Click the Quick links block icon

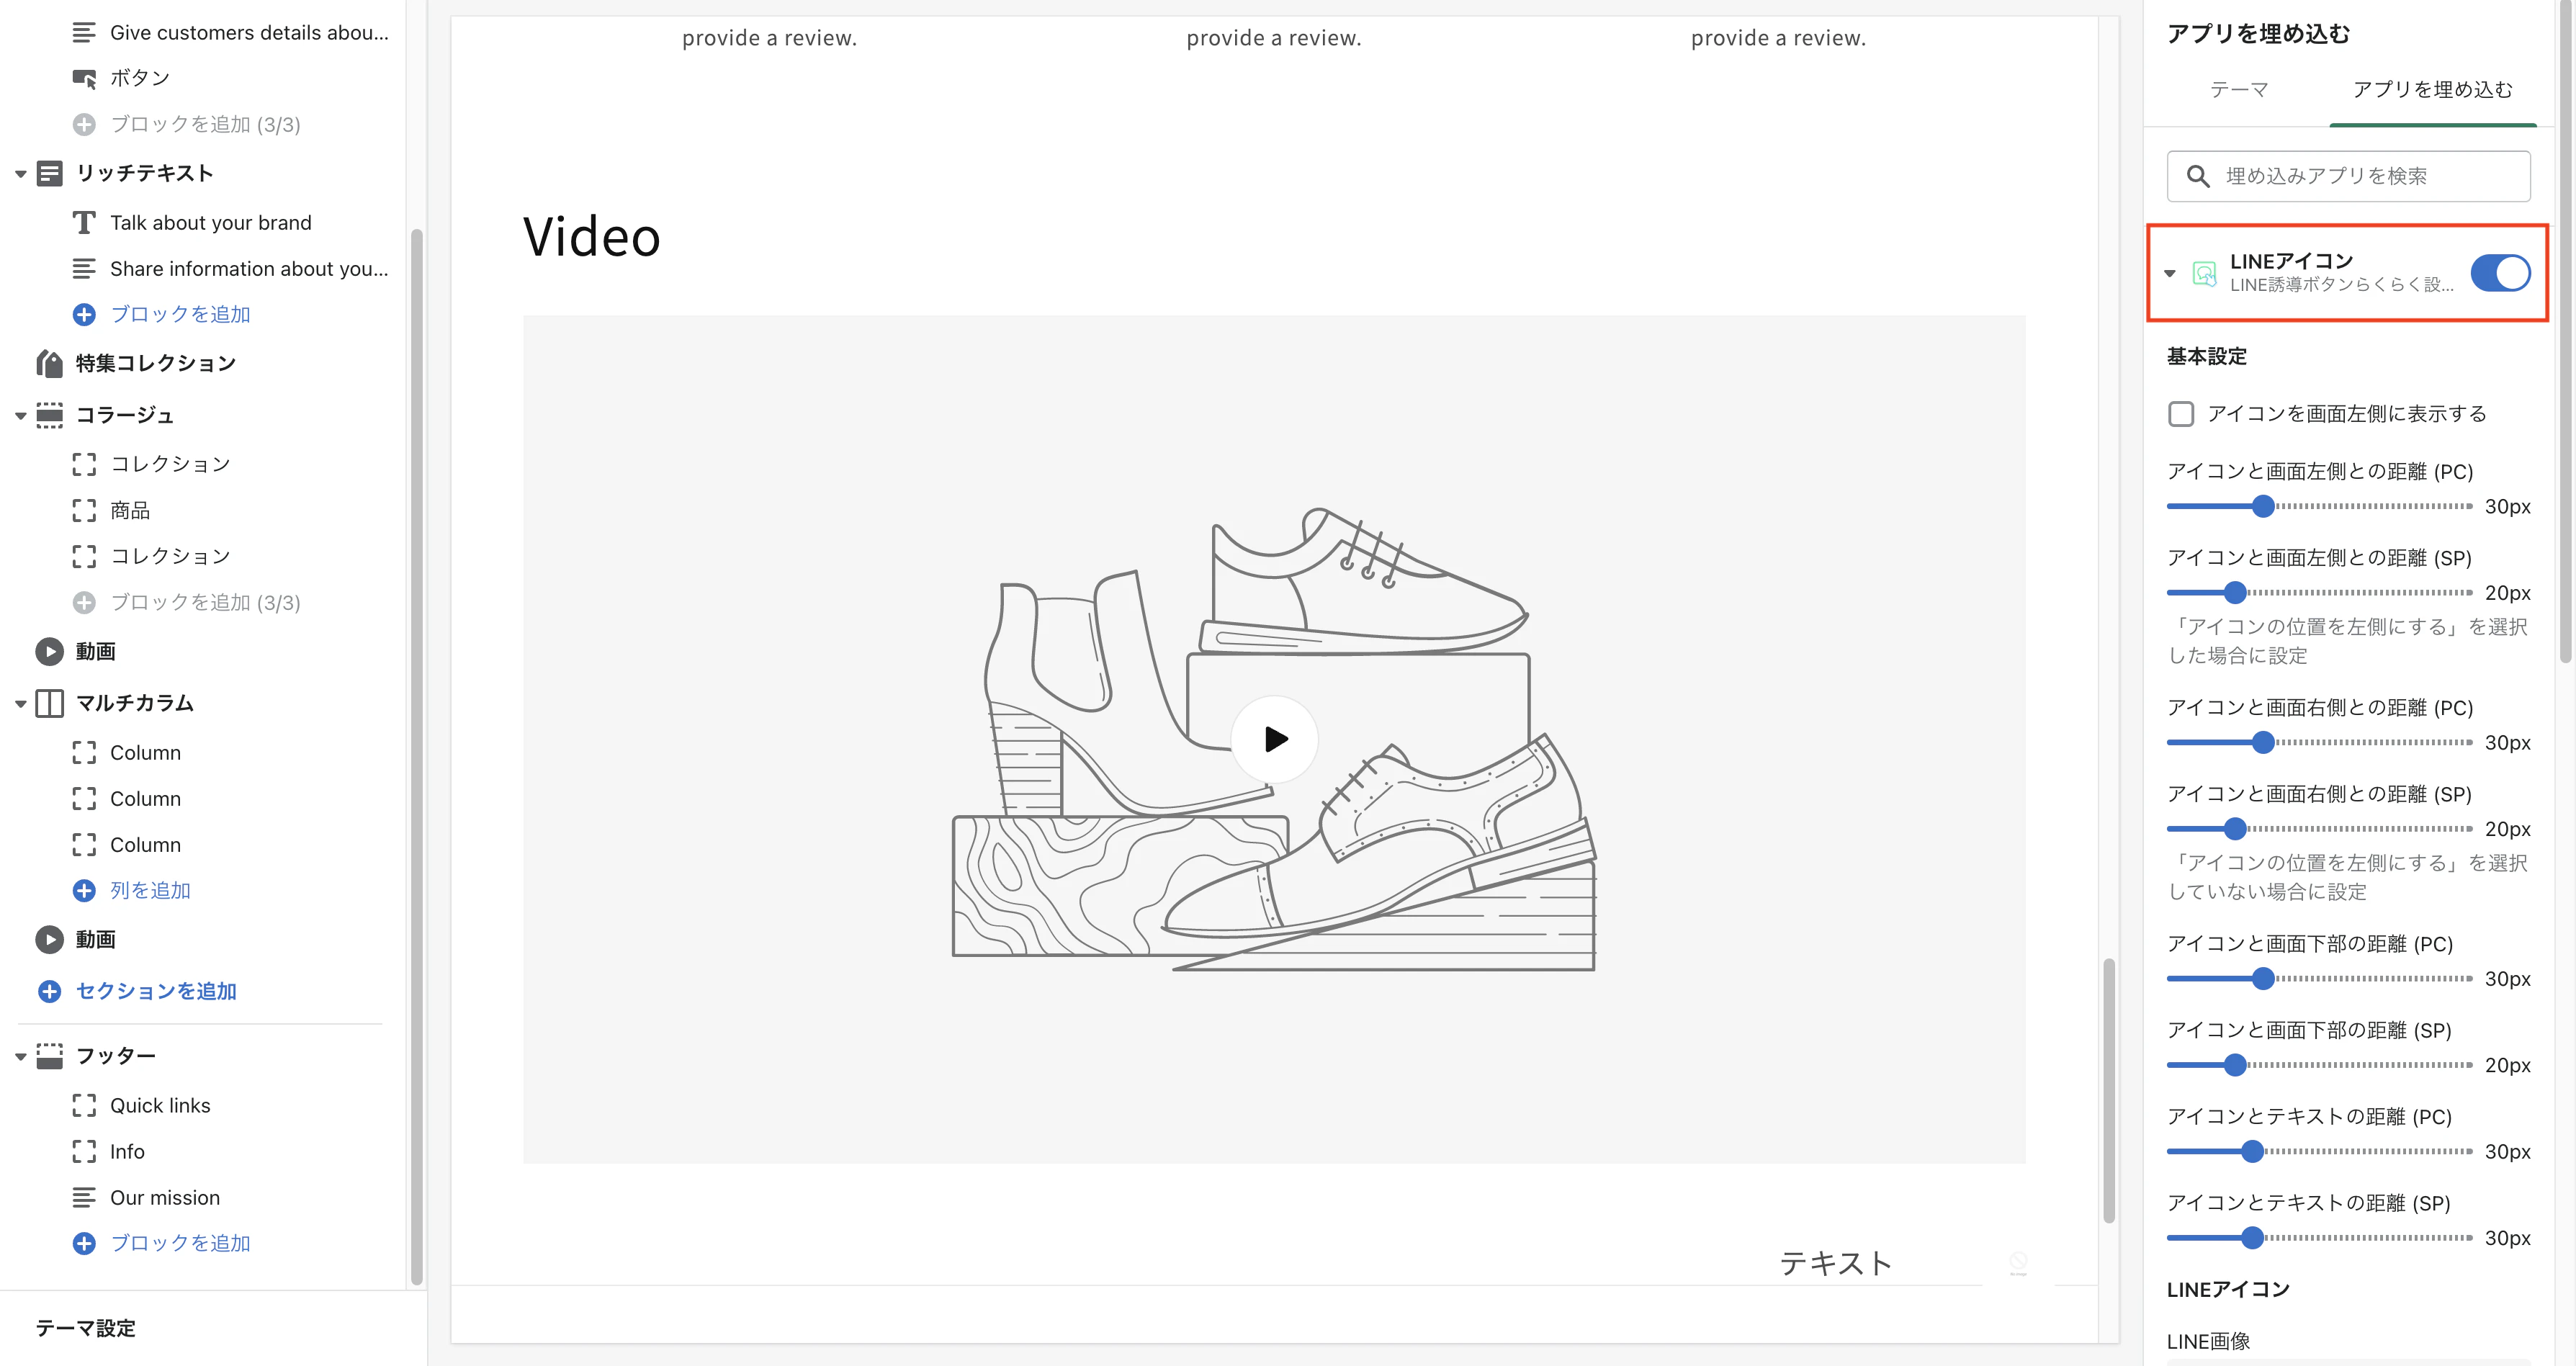84,1105
